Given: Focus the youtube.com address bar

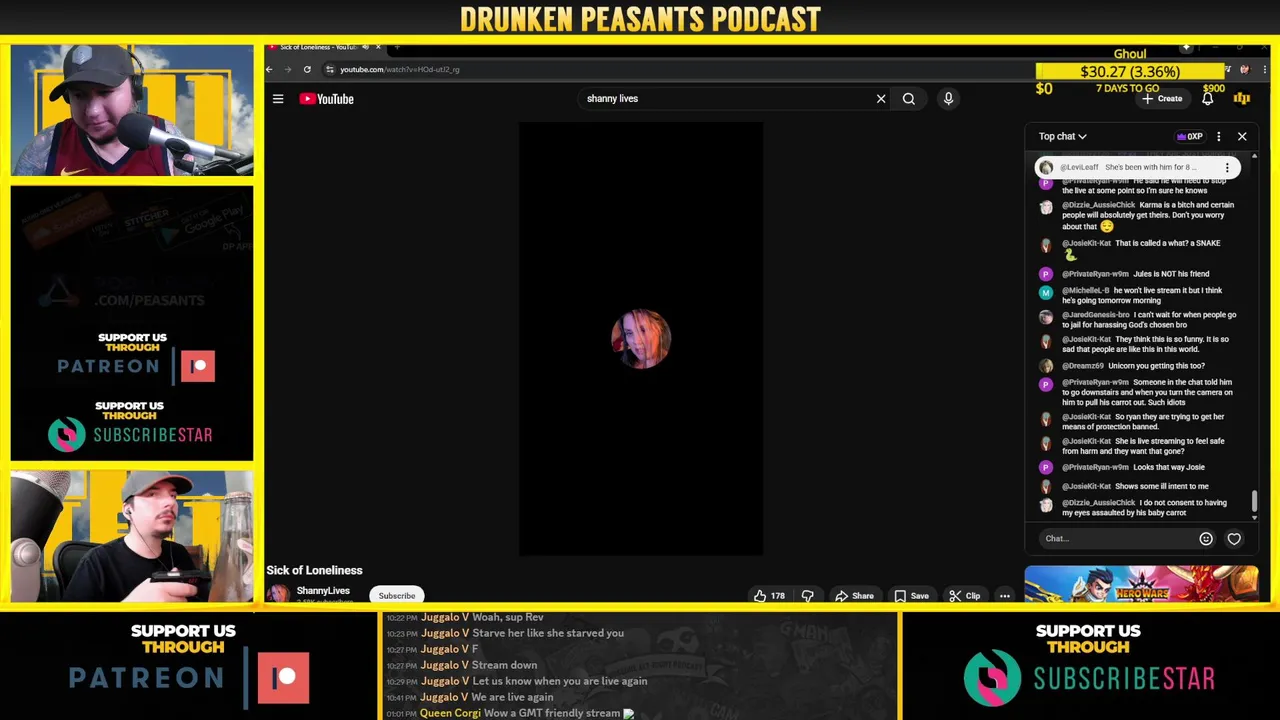Looking at the screenshot, I should 680,69.
